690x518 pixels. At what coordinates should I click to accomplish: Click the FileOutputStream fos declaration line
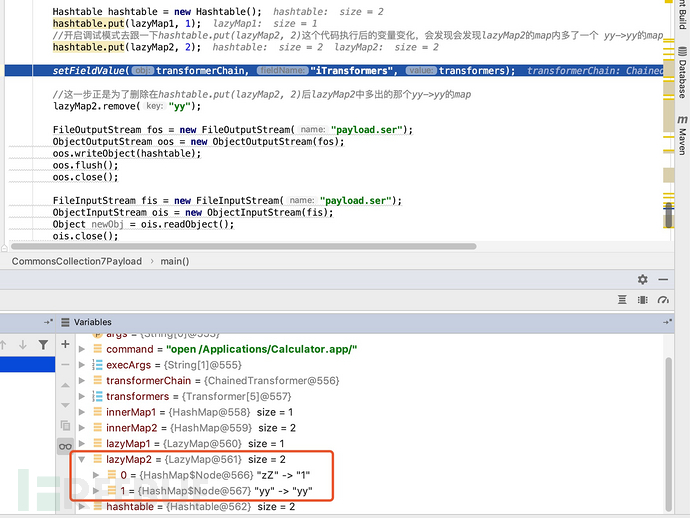coord(233,130)
